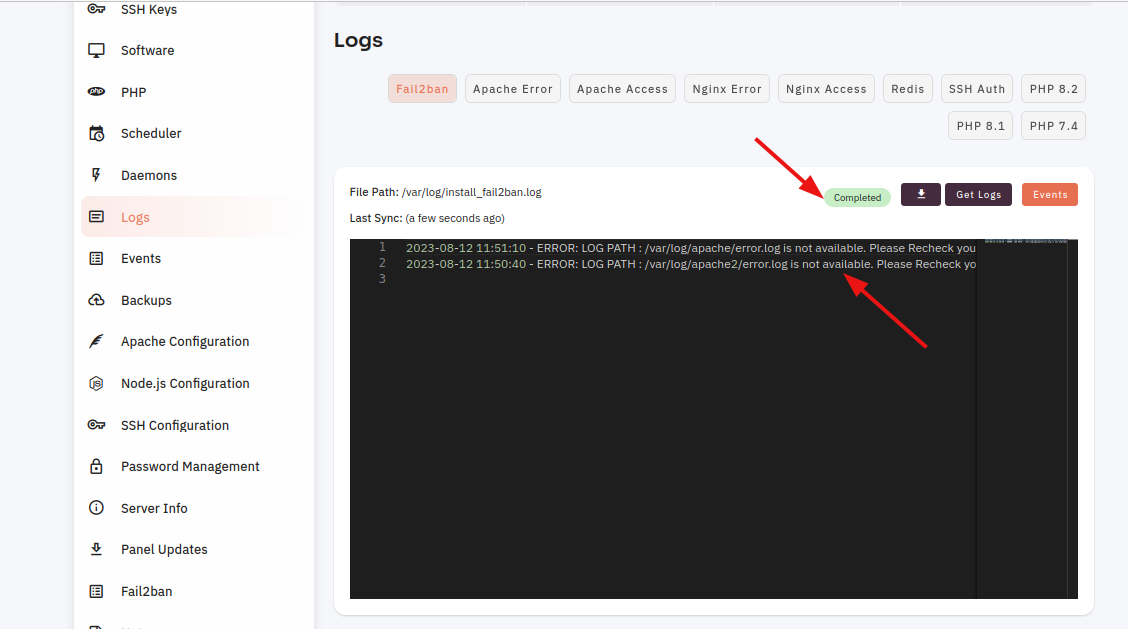The height and width of the screenshot is (629, 1128).
Task: Click line number 3 in log viewer
Action: click(382, 279)
